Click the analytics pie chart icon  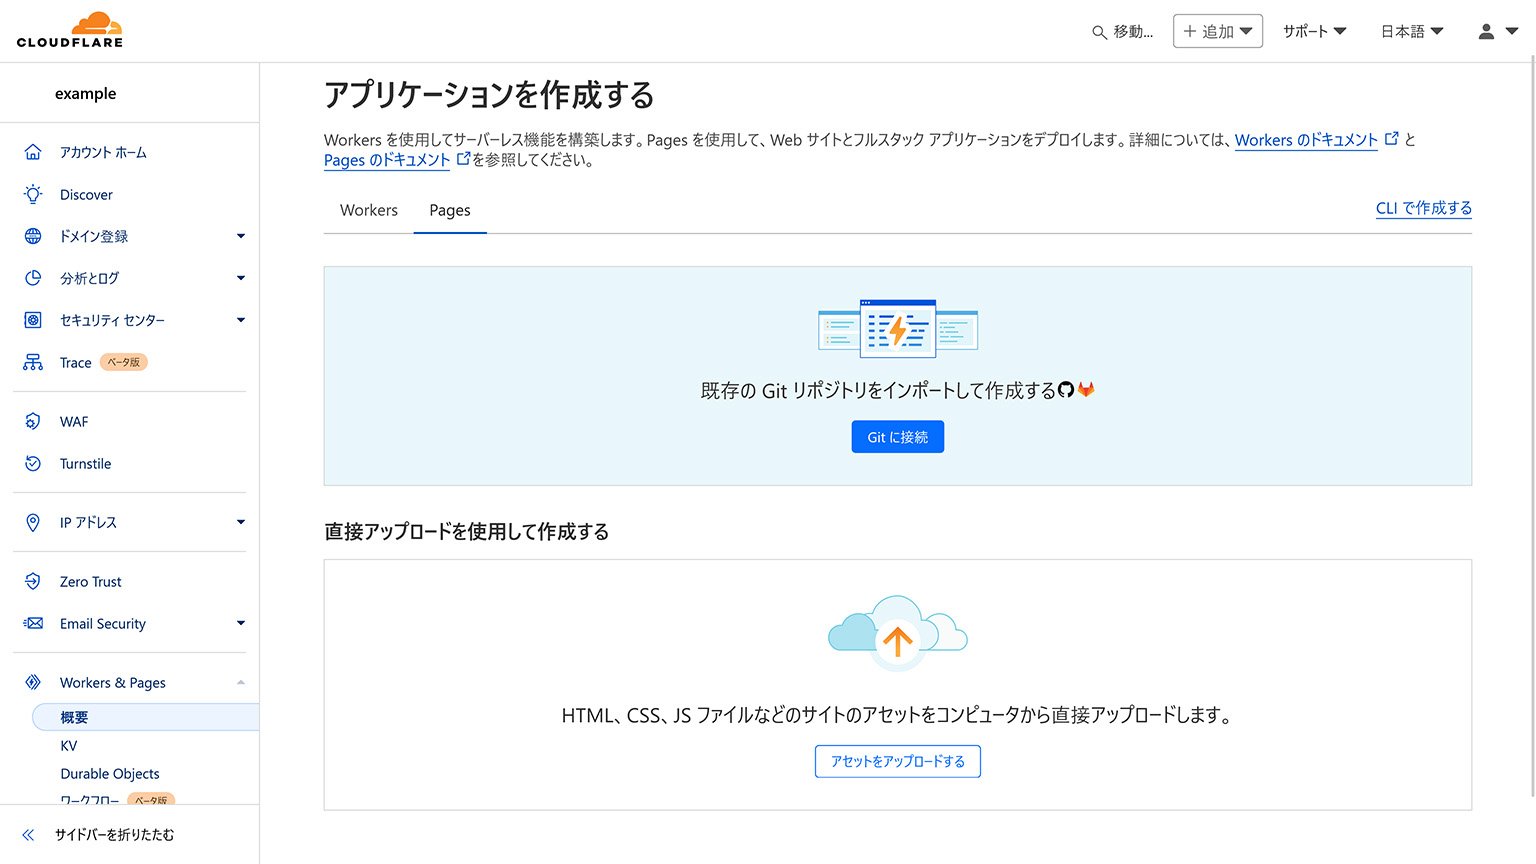[33, 278]
